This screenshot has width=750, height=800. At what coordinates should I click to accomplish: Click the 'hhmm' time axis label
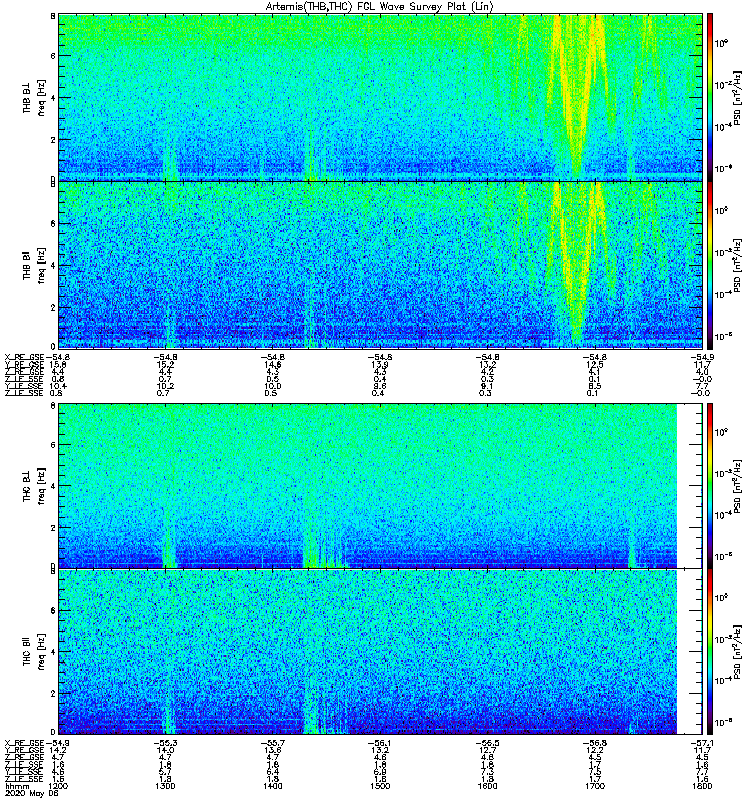(x=16, y=786)
